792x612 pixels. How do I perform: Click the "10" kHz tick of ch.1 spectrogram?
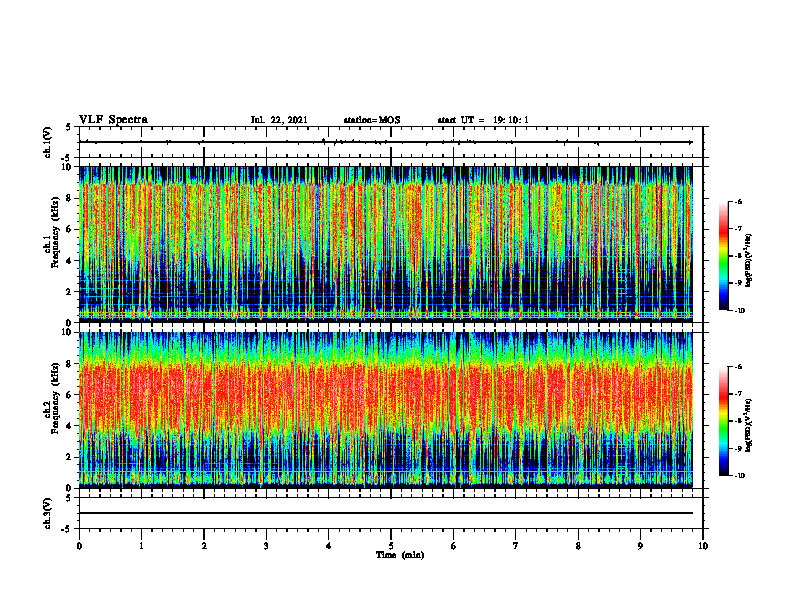(68, 167)
